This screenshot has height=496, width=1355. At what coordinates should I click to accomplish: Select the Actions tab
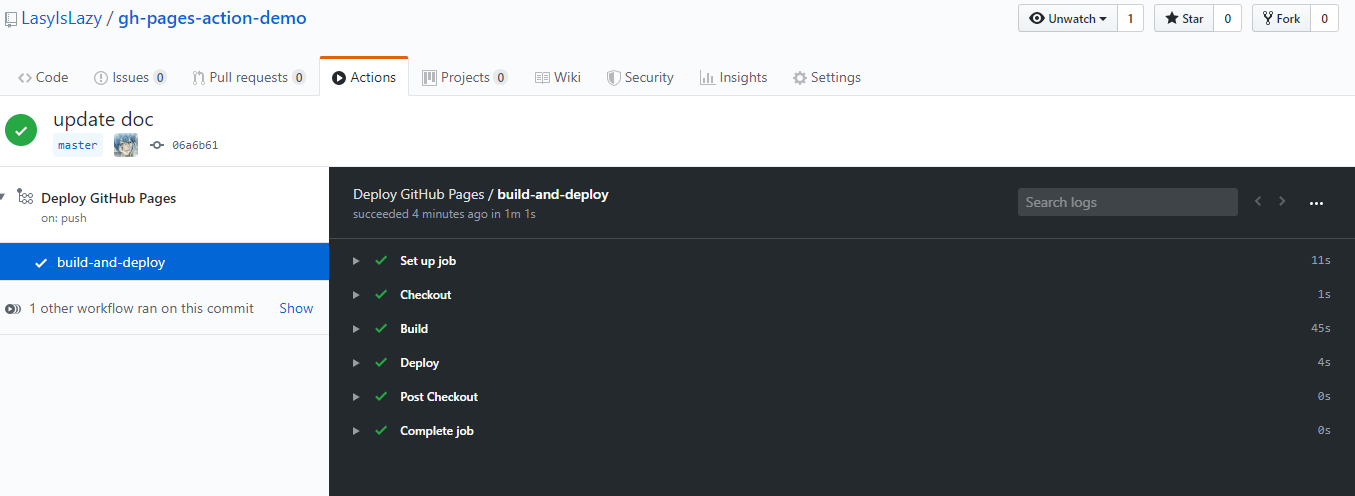[364, 77]
